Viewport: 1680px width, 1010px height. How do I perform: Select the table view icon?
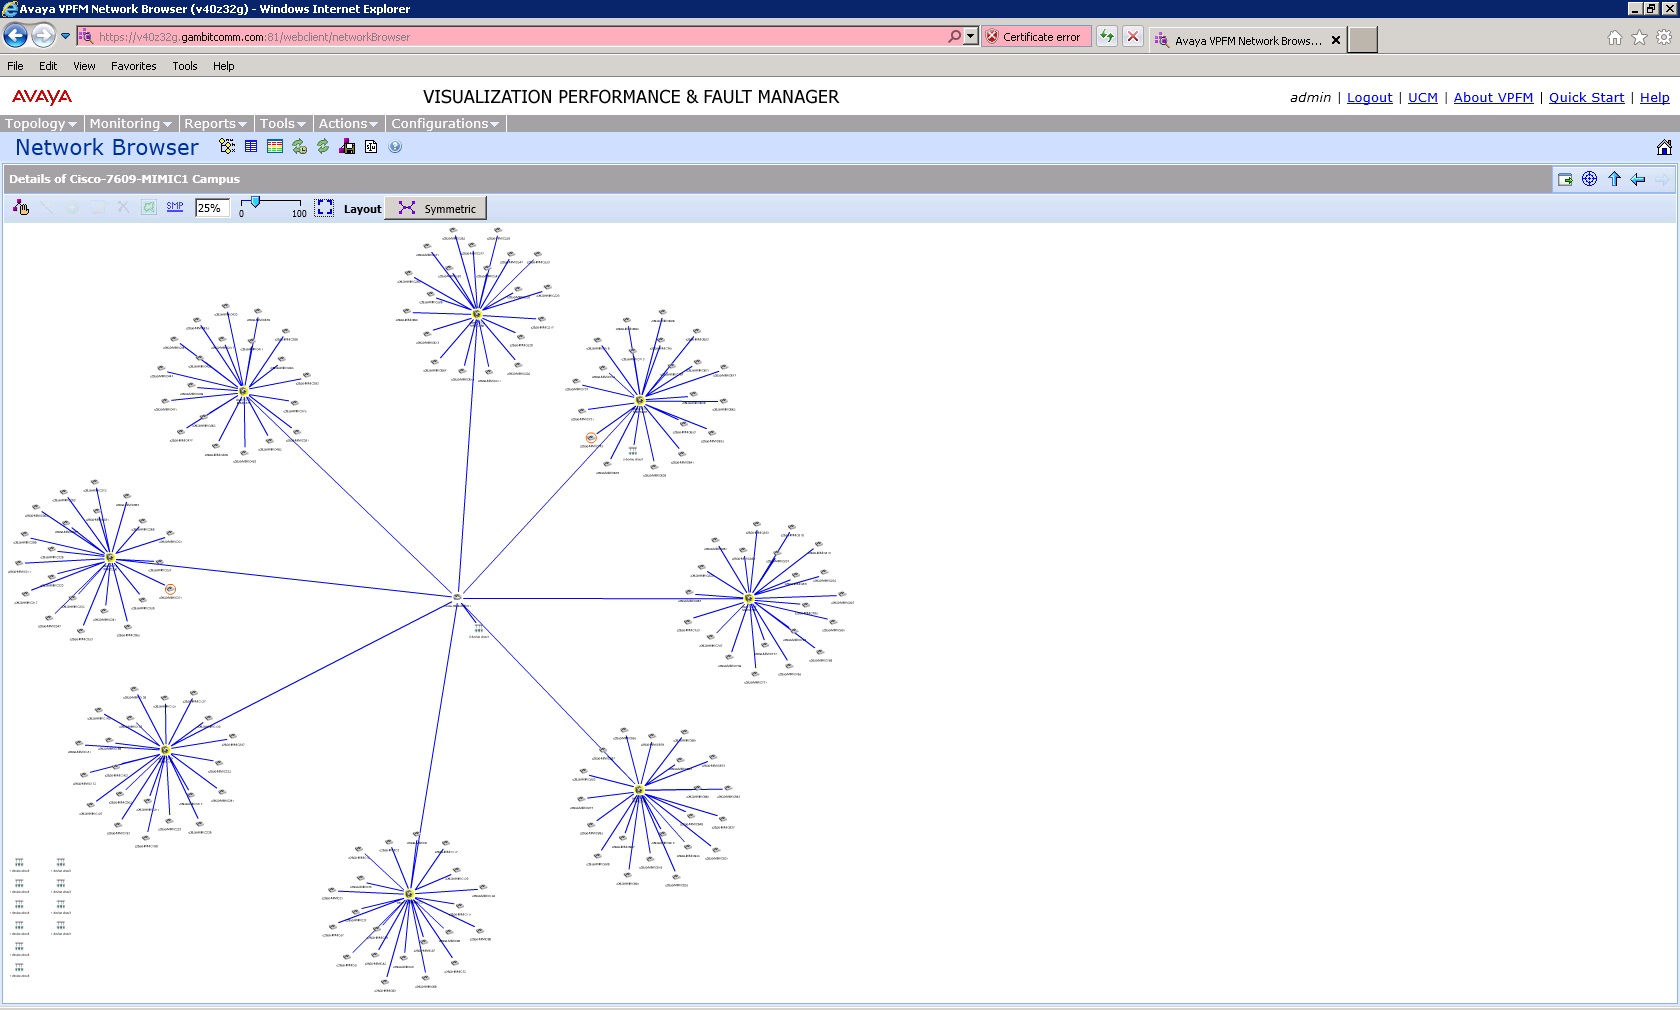250,147
